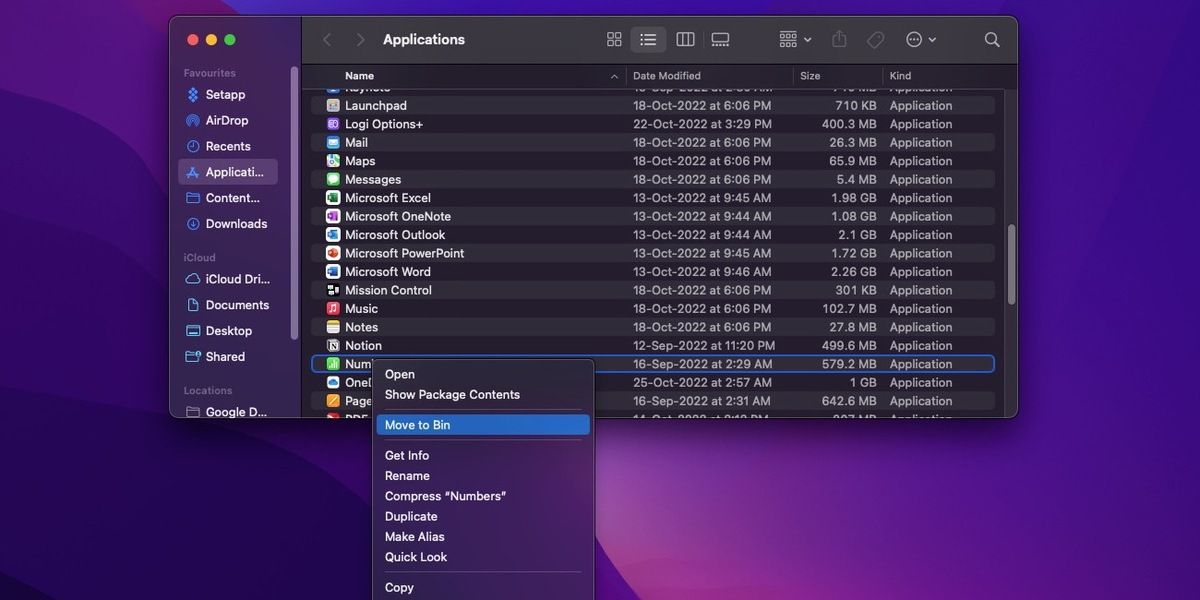The height and width of the screenshot is (600, 1200).
Task: Click the search magnifier icon
Action: tap(992, 40)
